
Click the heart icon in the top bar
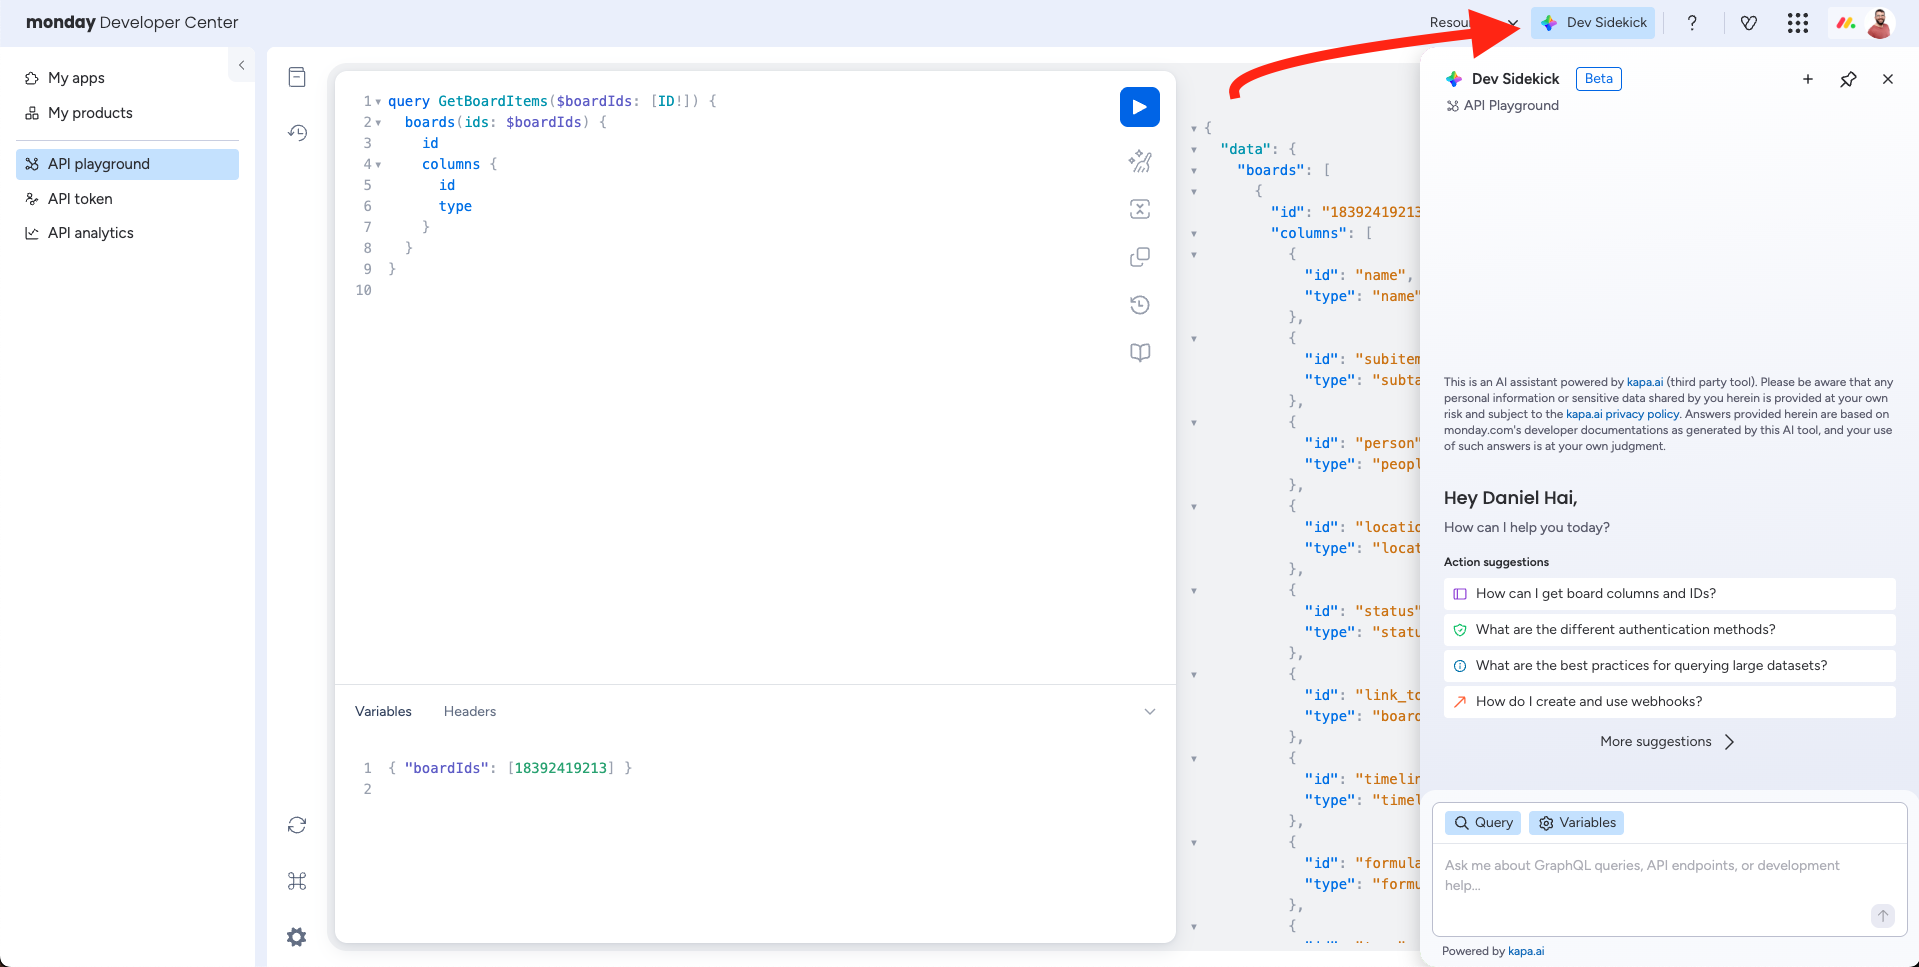(1749, 23)
